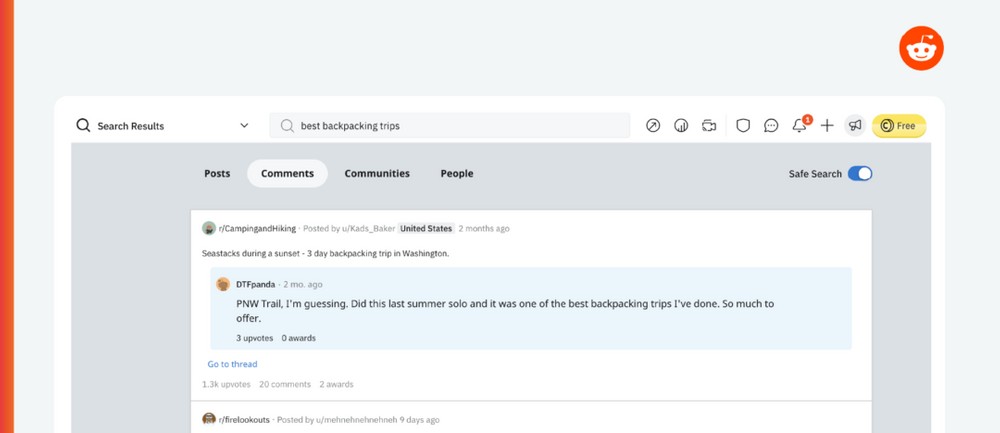Open the Popular arrow icon

653,126
